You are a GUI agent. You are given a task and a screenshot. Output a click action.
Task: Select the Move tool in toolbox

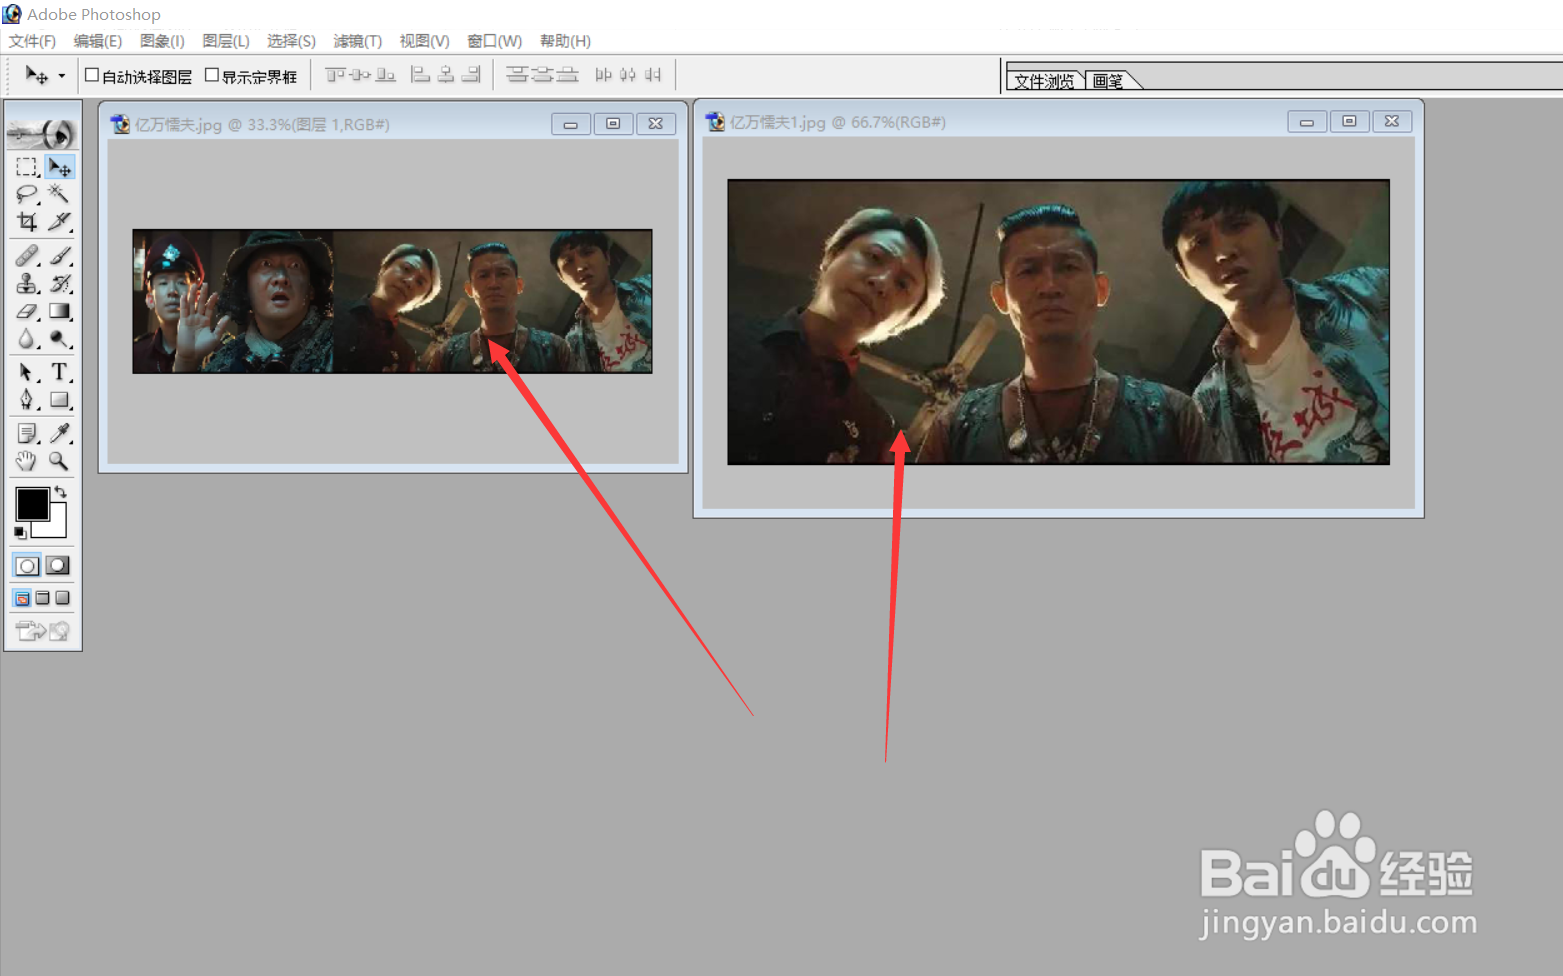tap(59, 167)
